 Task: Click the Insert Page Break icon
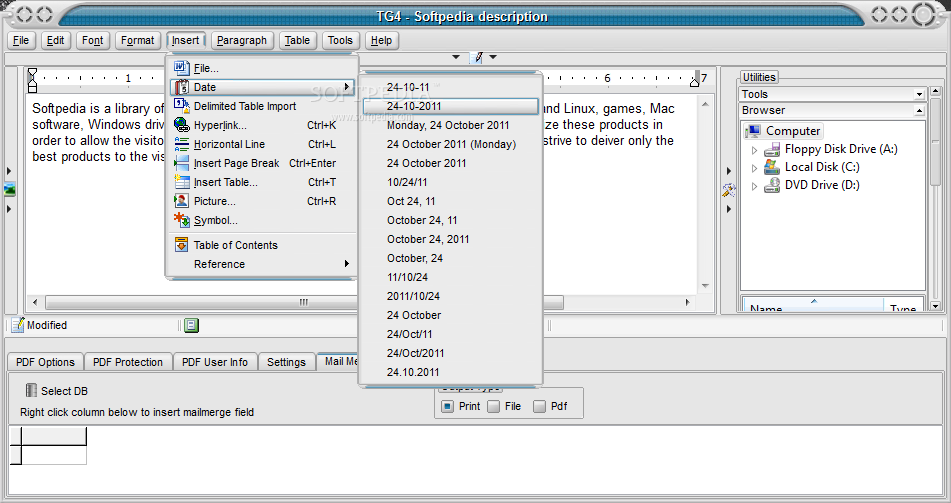tap(181, 163)
